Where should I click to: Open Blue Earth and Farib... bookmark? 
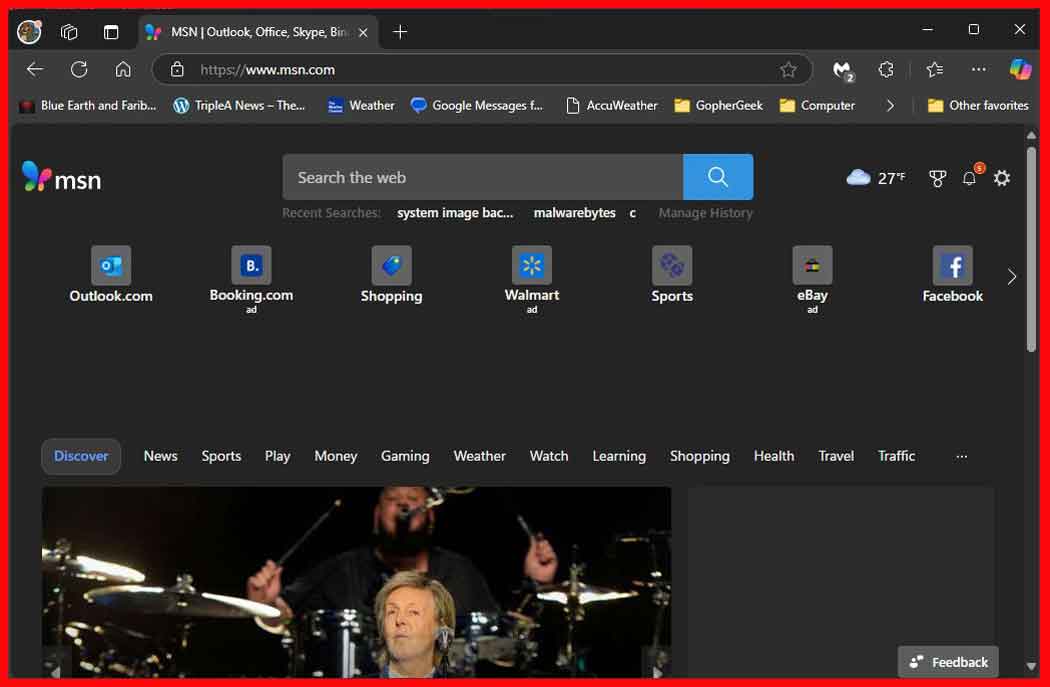[x=88, y=106]
